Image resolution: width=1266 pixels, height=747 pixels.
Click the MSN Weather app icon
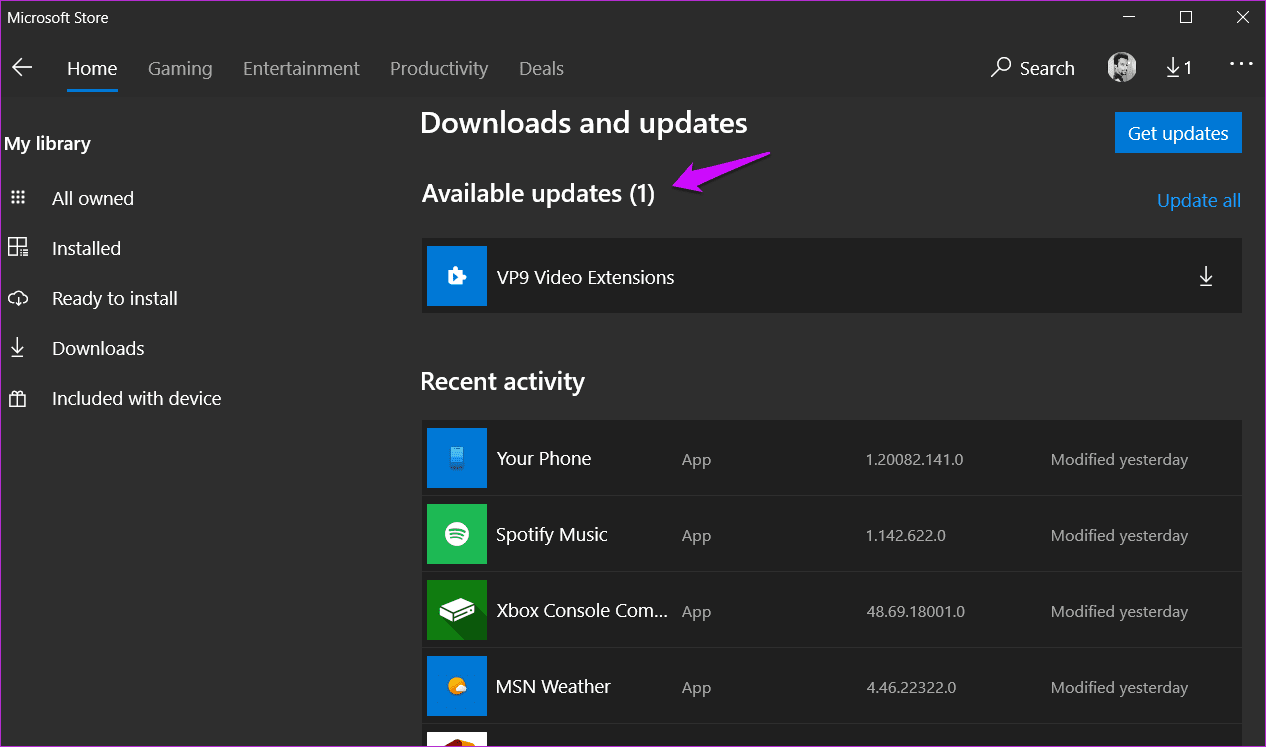point(457,686)
